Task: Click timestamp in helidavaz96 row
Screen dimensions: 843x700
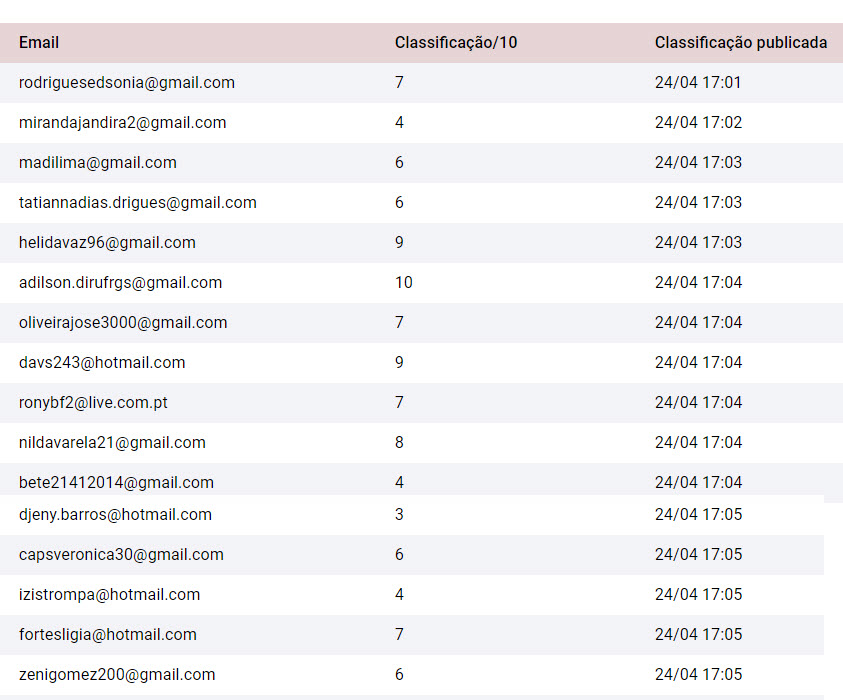Action: (698, 242)
